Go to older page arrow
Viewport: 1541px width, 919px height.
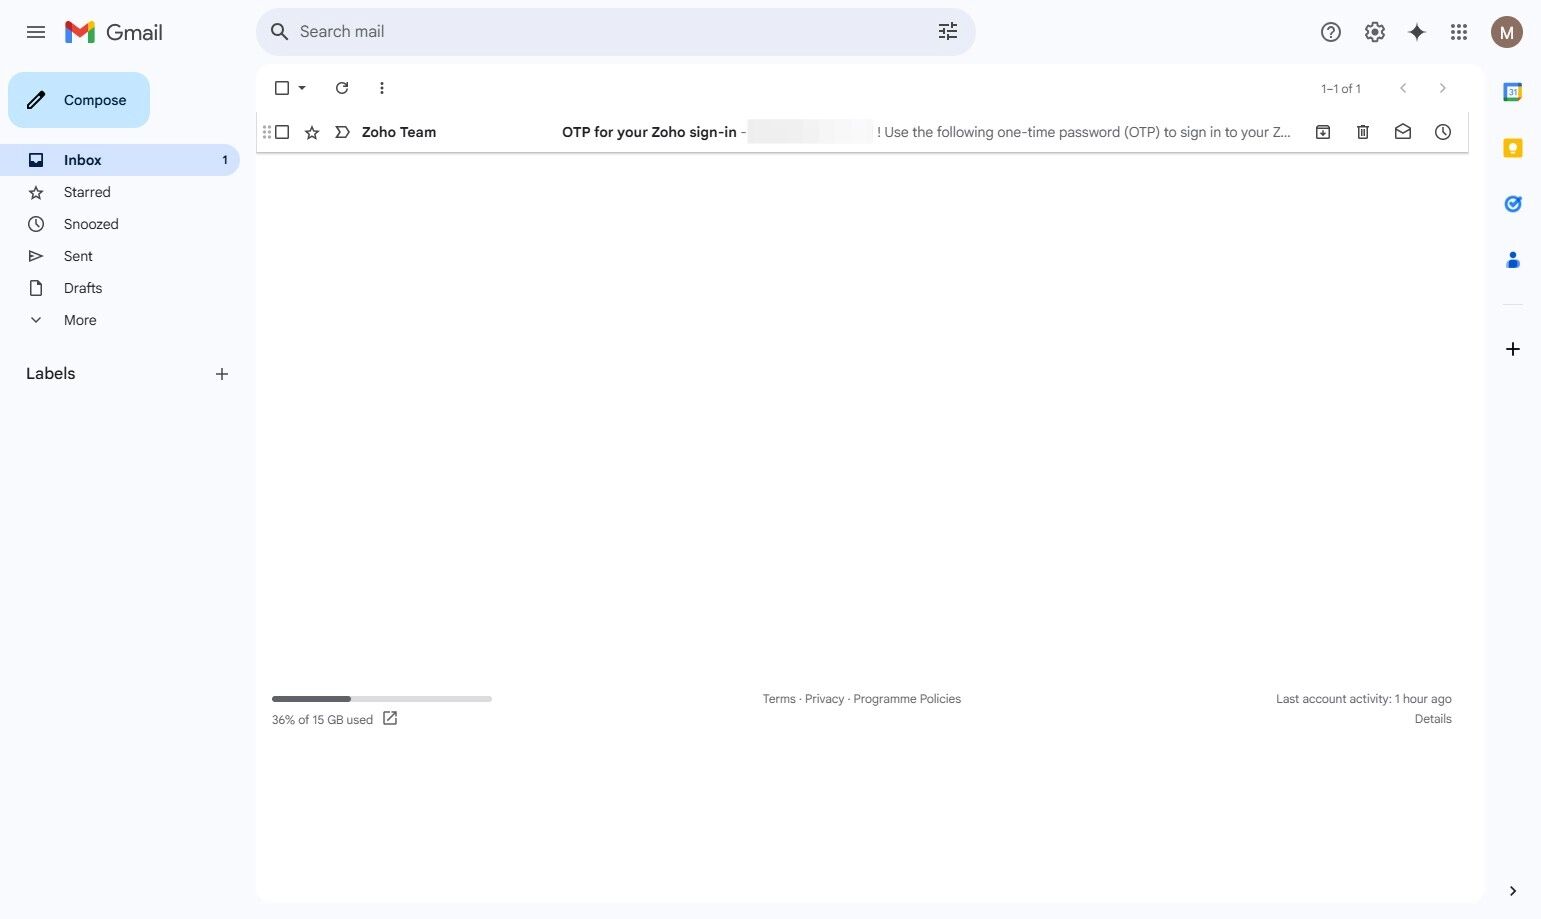[x=1442, y=88]
